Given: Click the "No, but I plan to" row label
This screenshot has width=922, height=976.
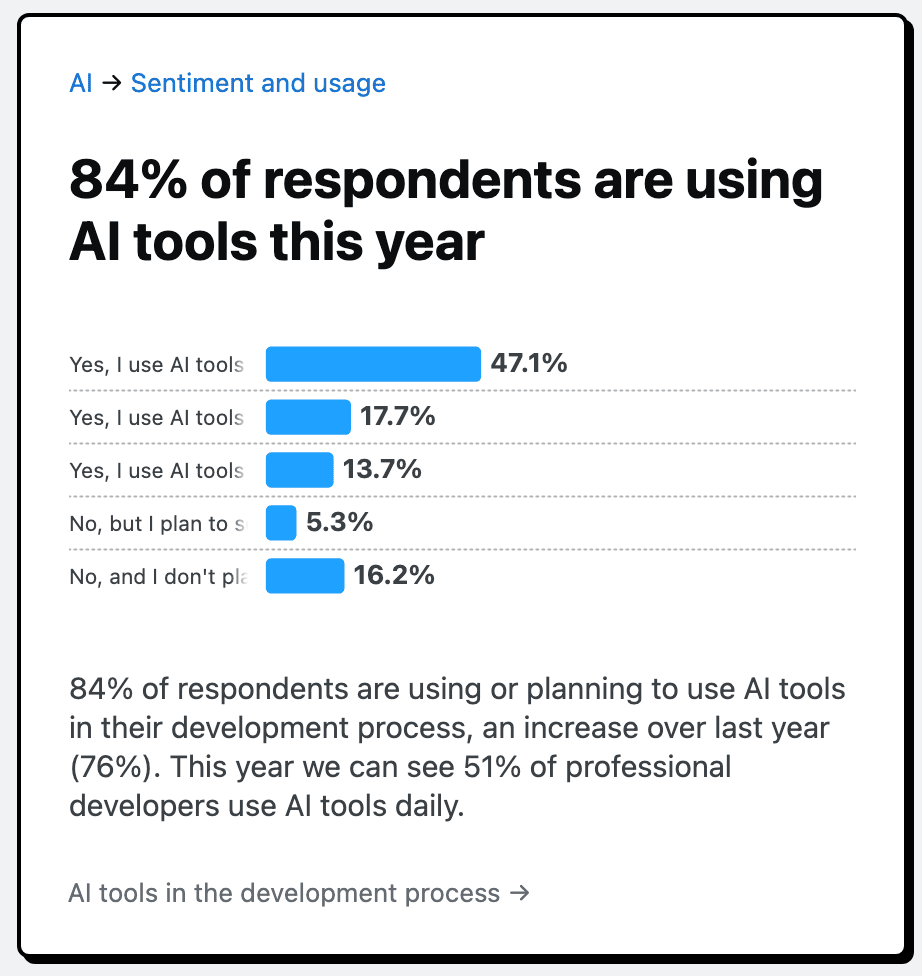Looking at the screenshot, I should point(156,524).
